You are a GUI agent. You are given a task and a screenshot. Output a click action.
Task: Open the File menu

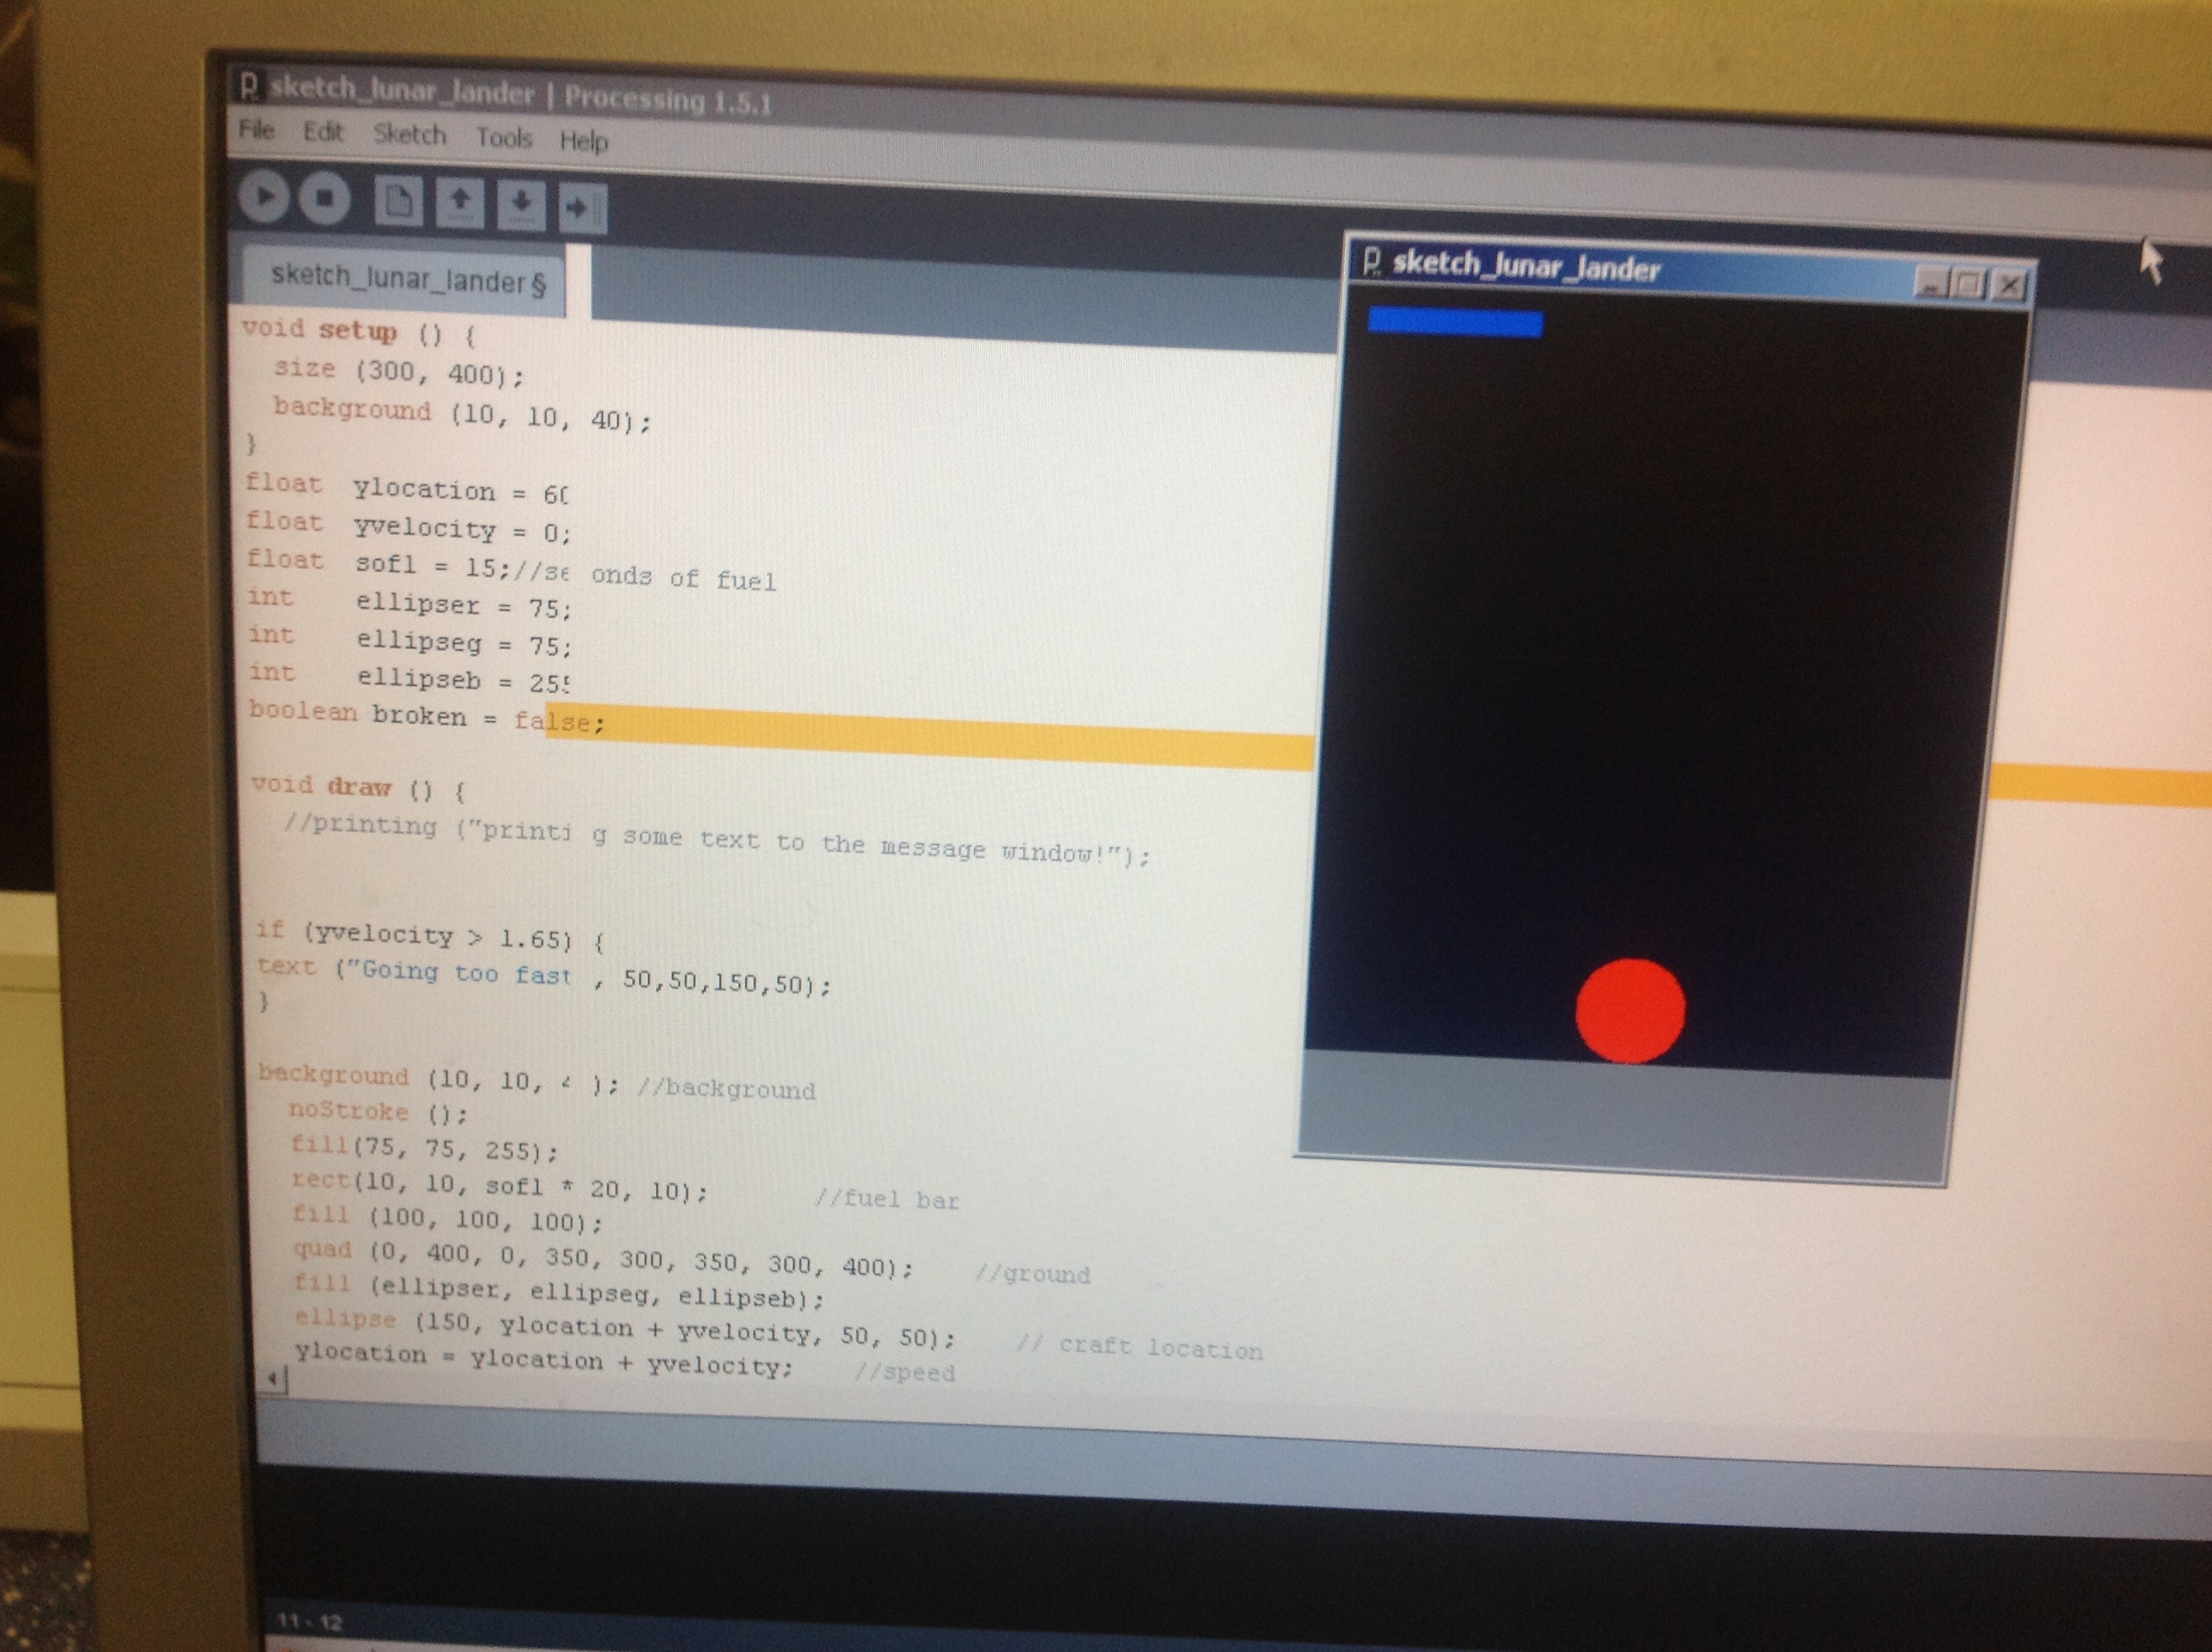(256, 130)
